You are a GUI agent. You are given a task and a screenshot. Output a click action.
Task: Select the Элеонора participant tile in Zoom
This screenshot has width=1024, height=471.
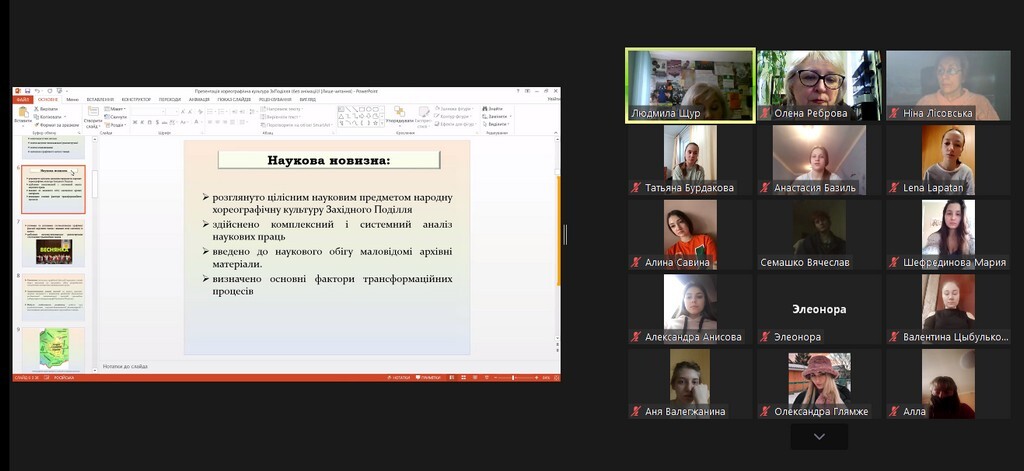tap(819, 309)
